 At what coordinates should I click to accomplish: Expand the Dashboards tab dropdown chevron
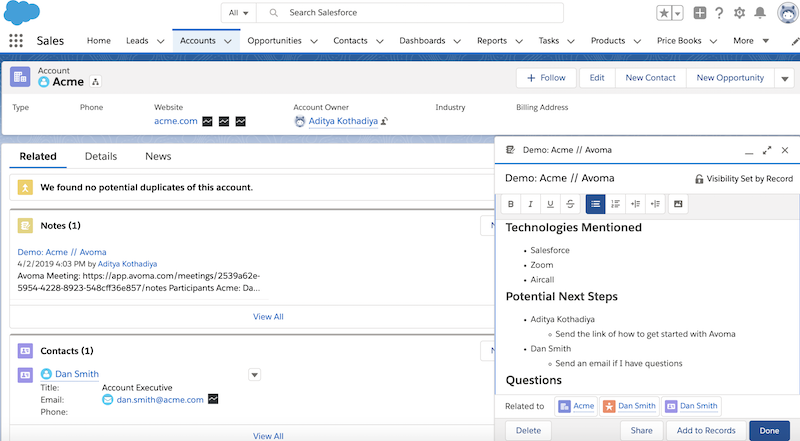click(457, 41)
